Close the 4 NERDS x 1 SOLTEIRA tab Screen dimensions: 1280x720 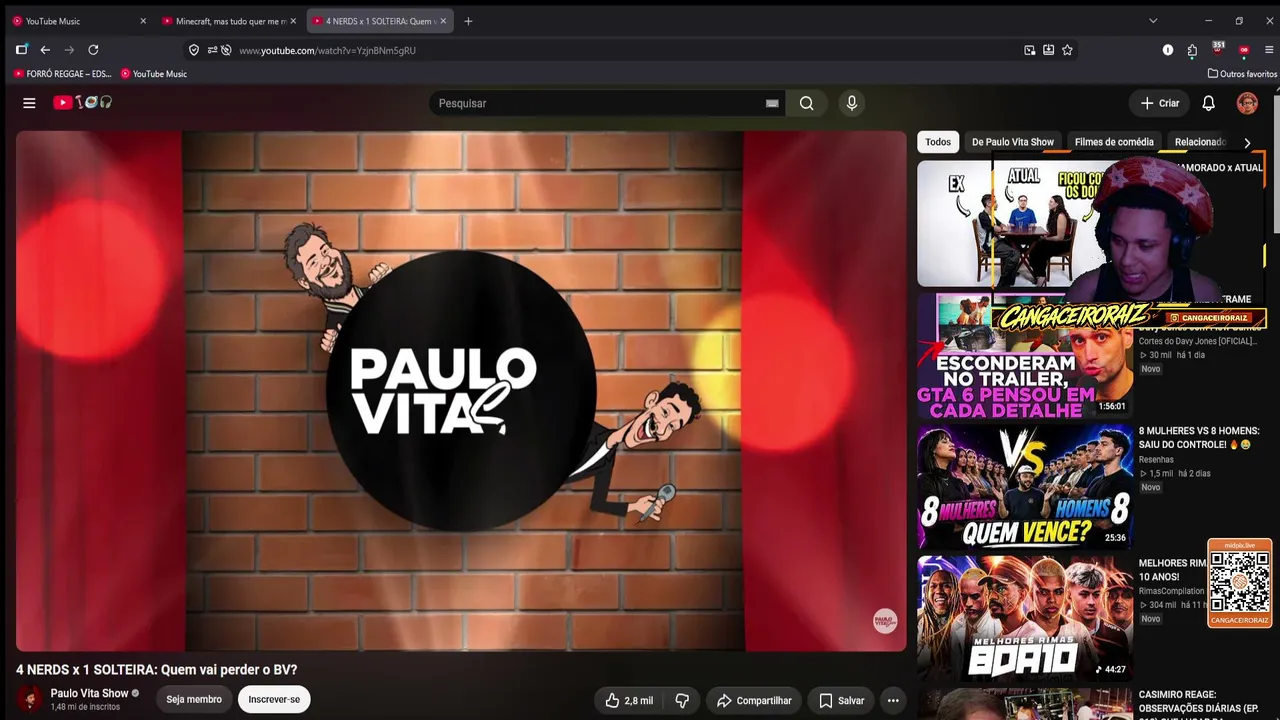443,21
